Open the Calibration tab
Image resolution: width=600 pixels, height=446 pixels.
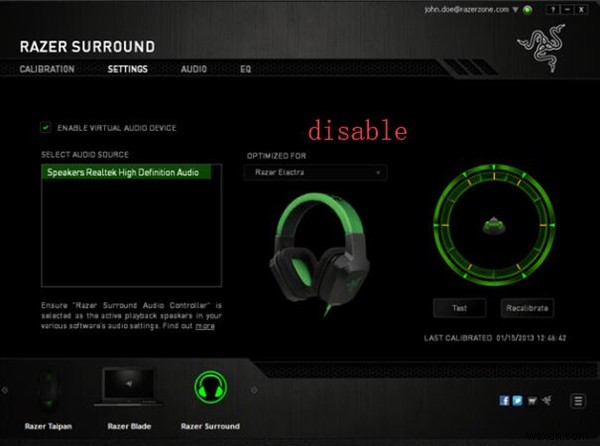(47, 69)
